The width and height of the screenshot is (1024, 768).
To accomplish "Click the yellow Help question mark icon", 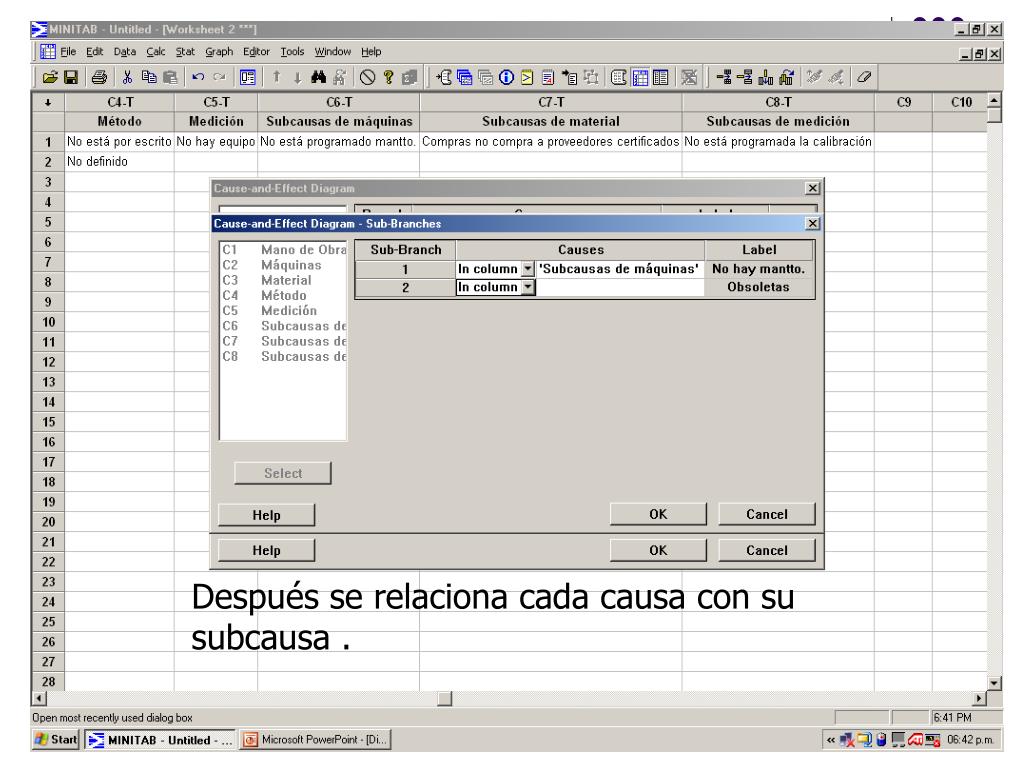I will 389,78.
